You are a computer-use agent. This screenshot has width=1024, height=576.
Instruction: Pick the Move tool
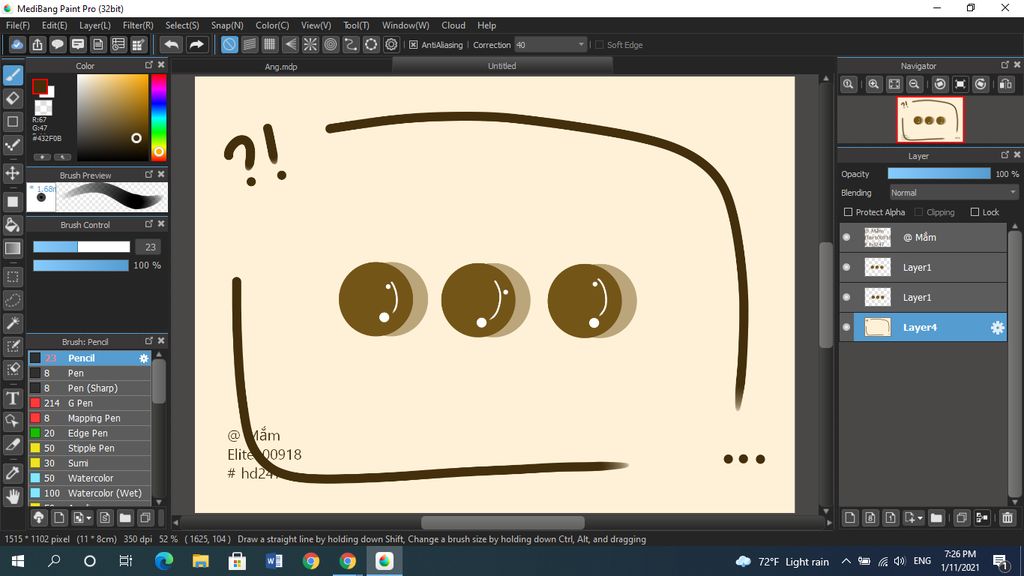pyautogui.click(x=12, y=173)
